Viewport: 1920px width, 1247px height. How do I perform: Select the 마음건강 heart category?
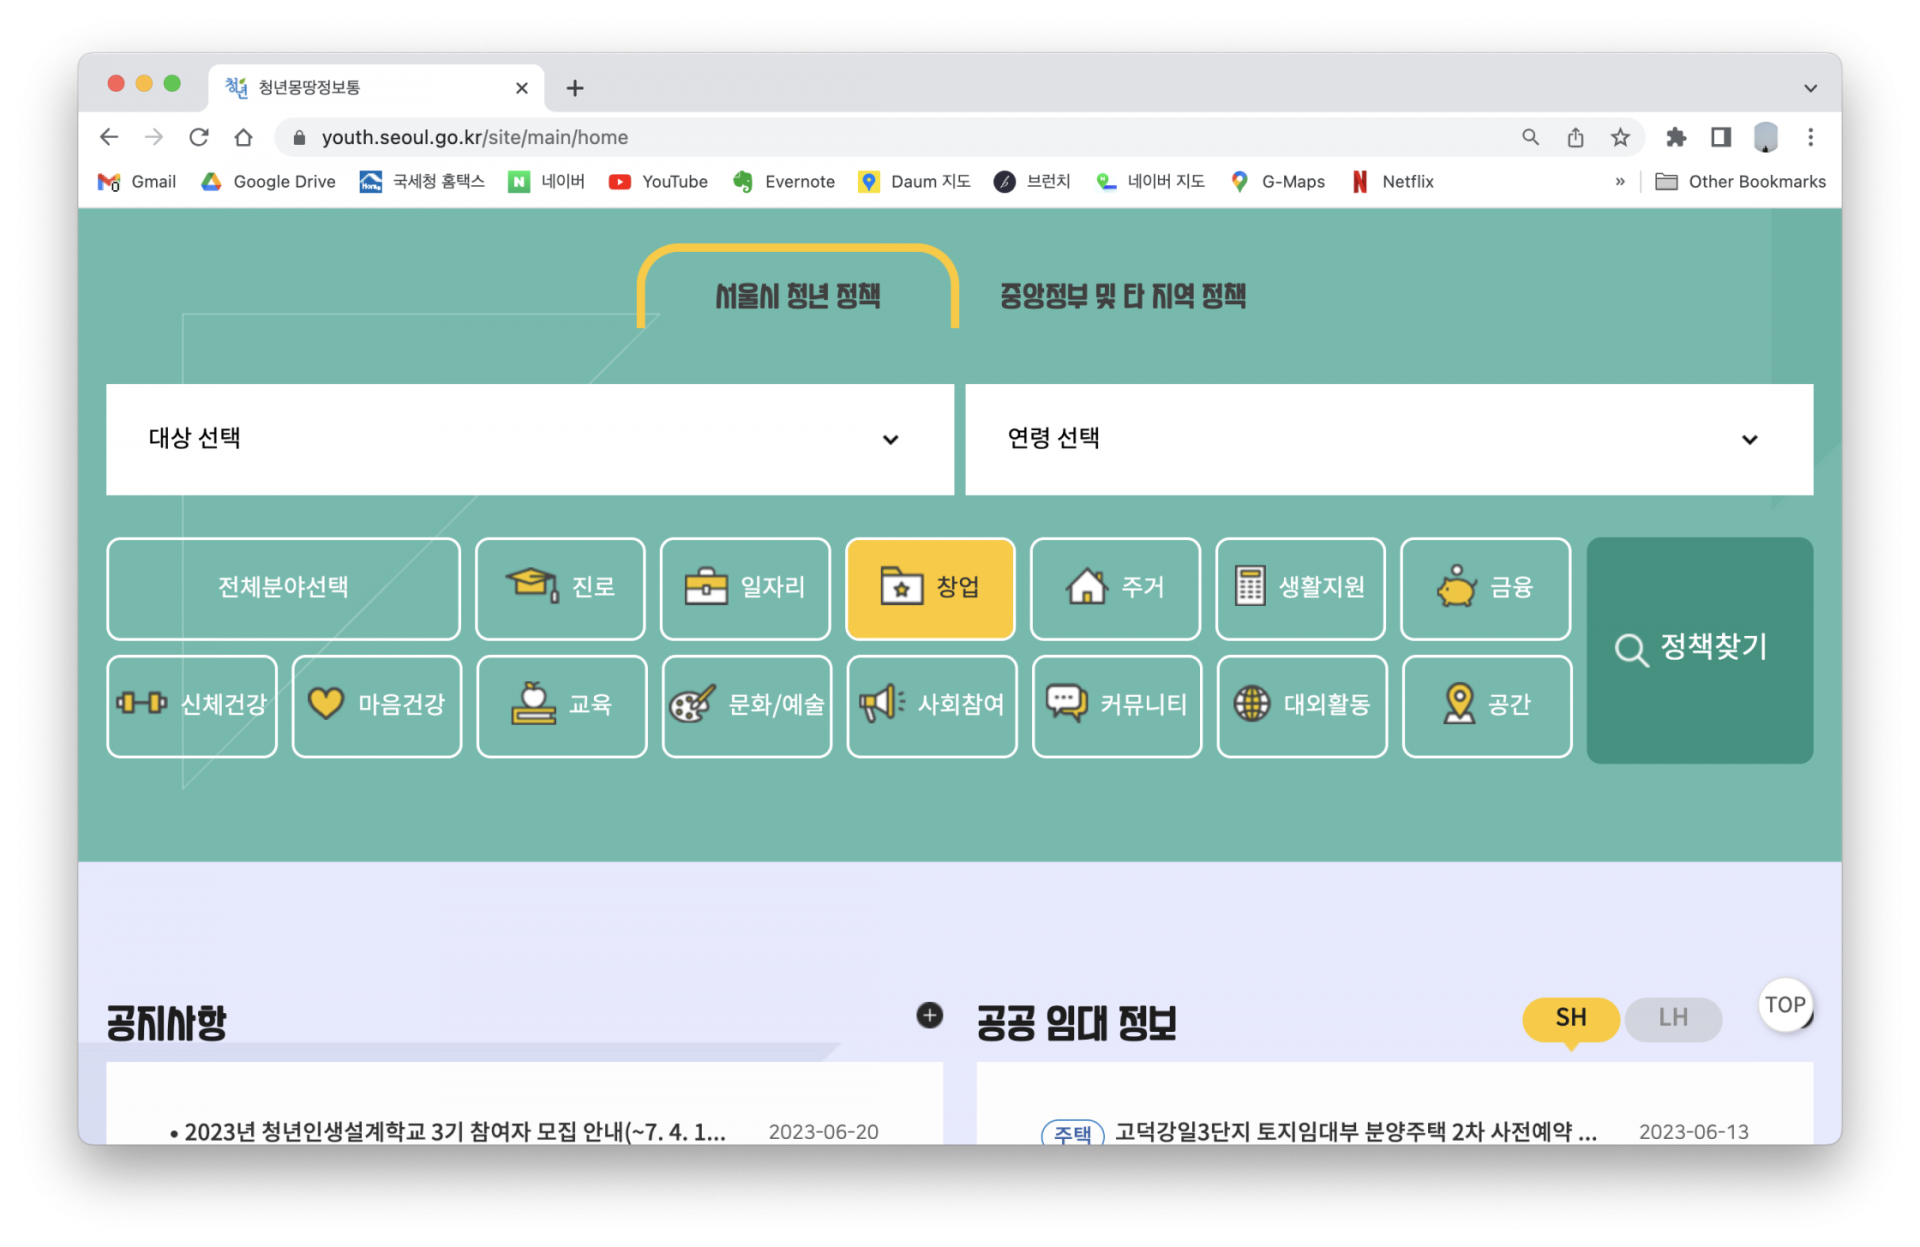point(377,705)
